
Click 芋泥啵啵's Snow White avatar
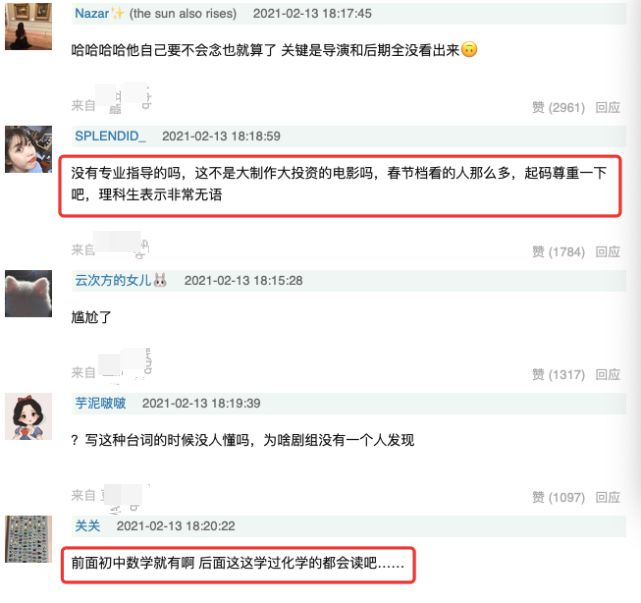pyautogui.click(x=28, y=417)
